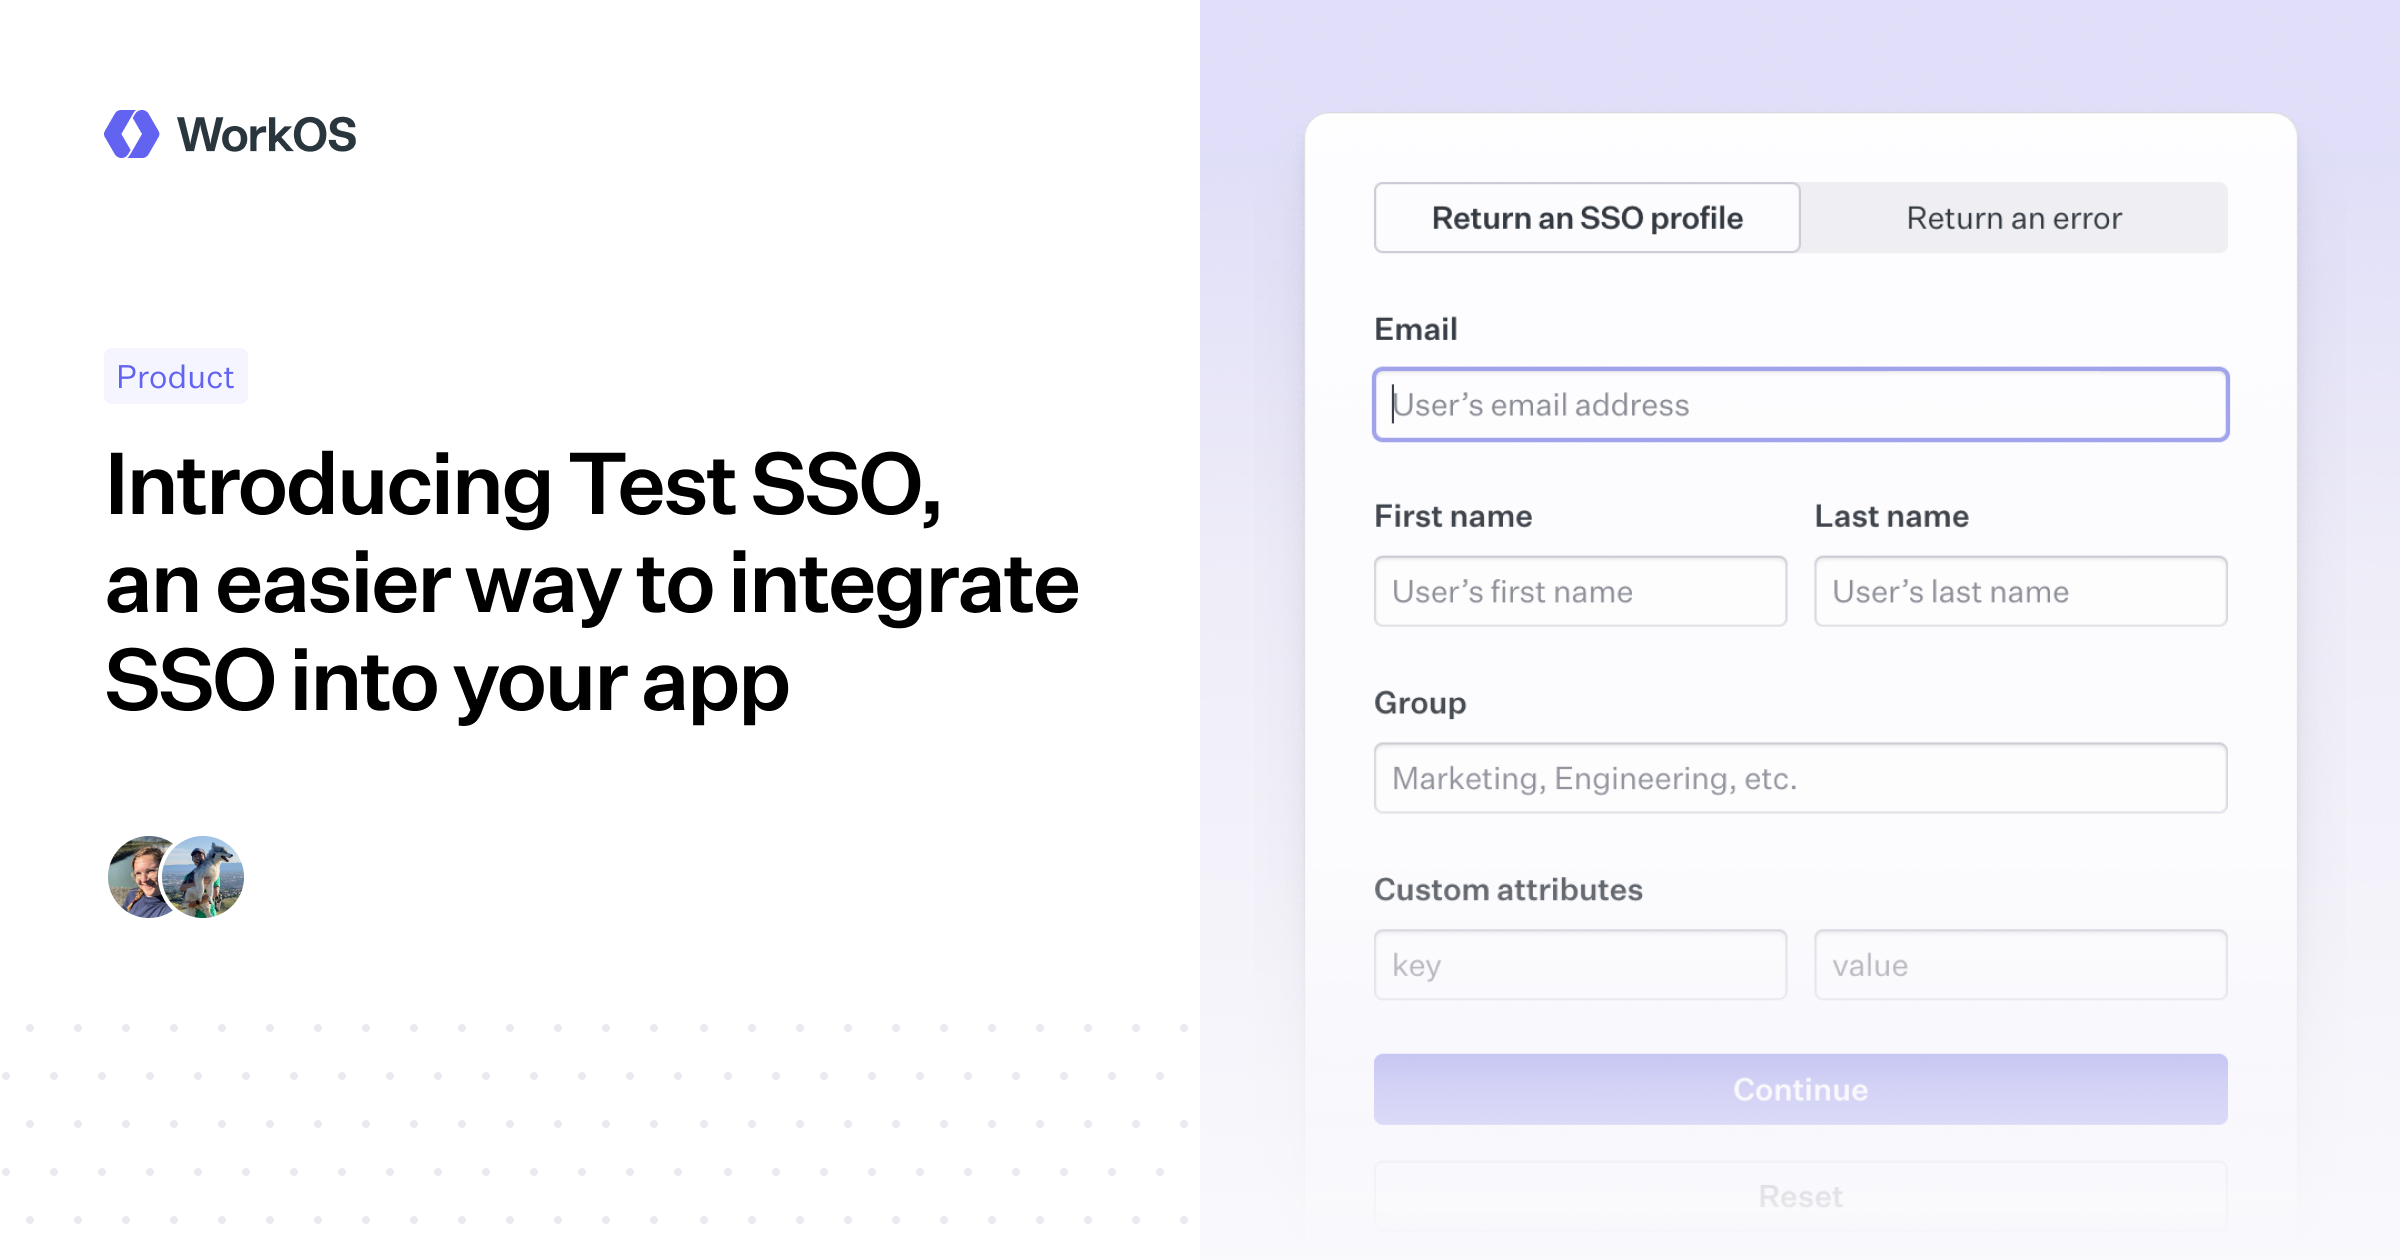Click the Group label above its field

tap(1420, 703)
